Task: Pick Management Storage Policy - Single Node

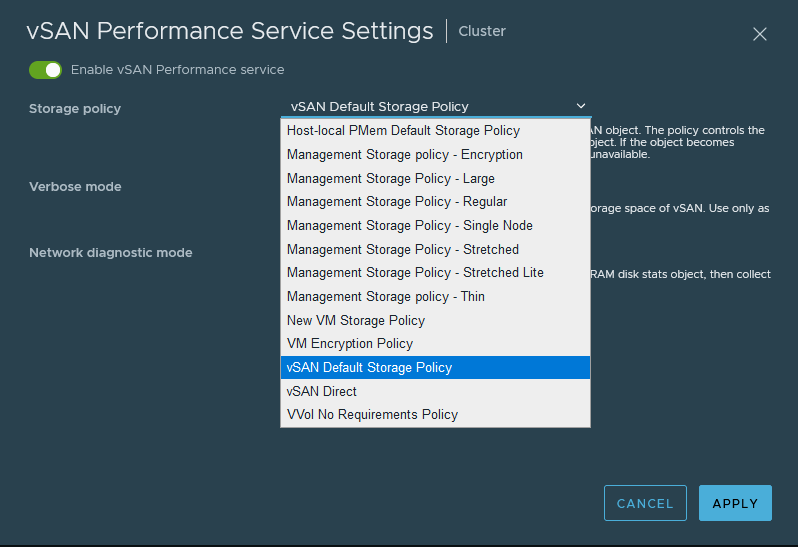Action: (x=435, y=225)
